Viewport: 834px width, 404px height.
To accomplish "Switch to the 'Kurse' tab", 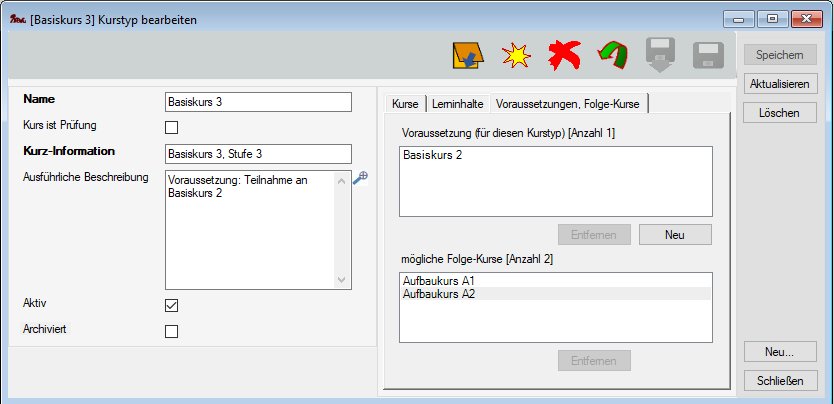I will (405, 104).
